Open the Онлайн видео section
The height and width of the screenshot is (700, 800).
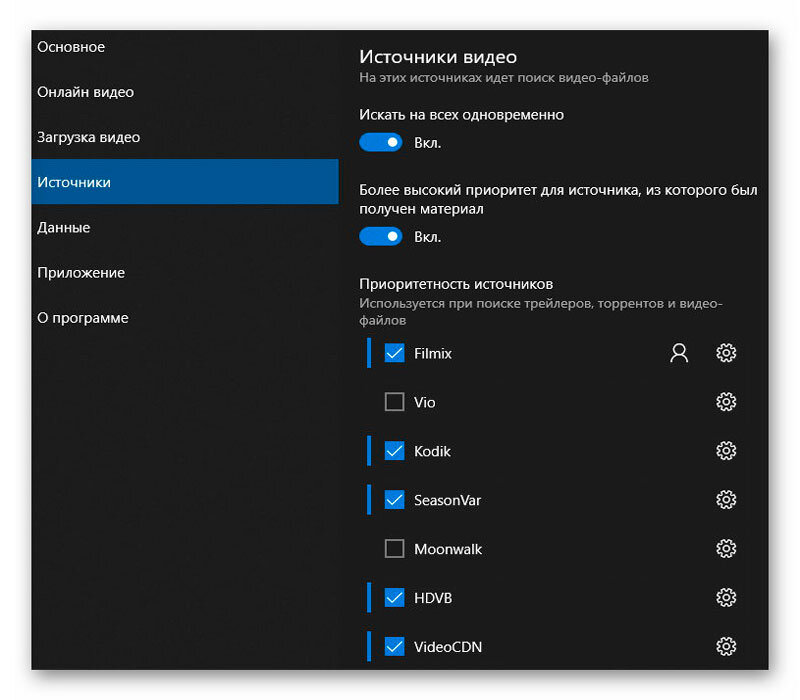80,92
